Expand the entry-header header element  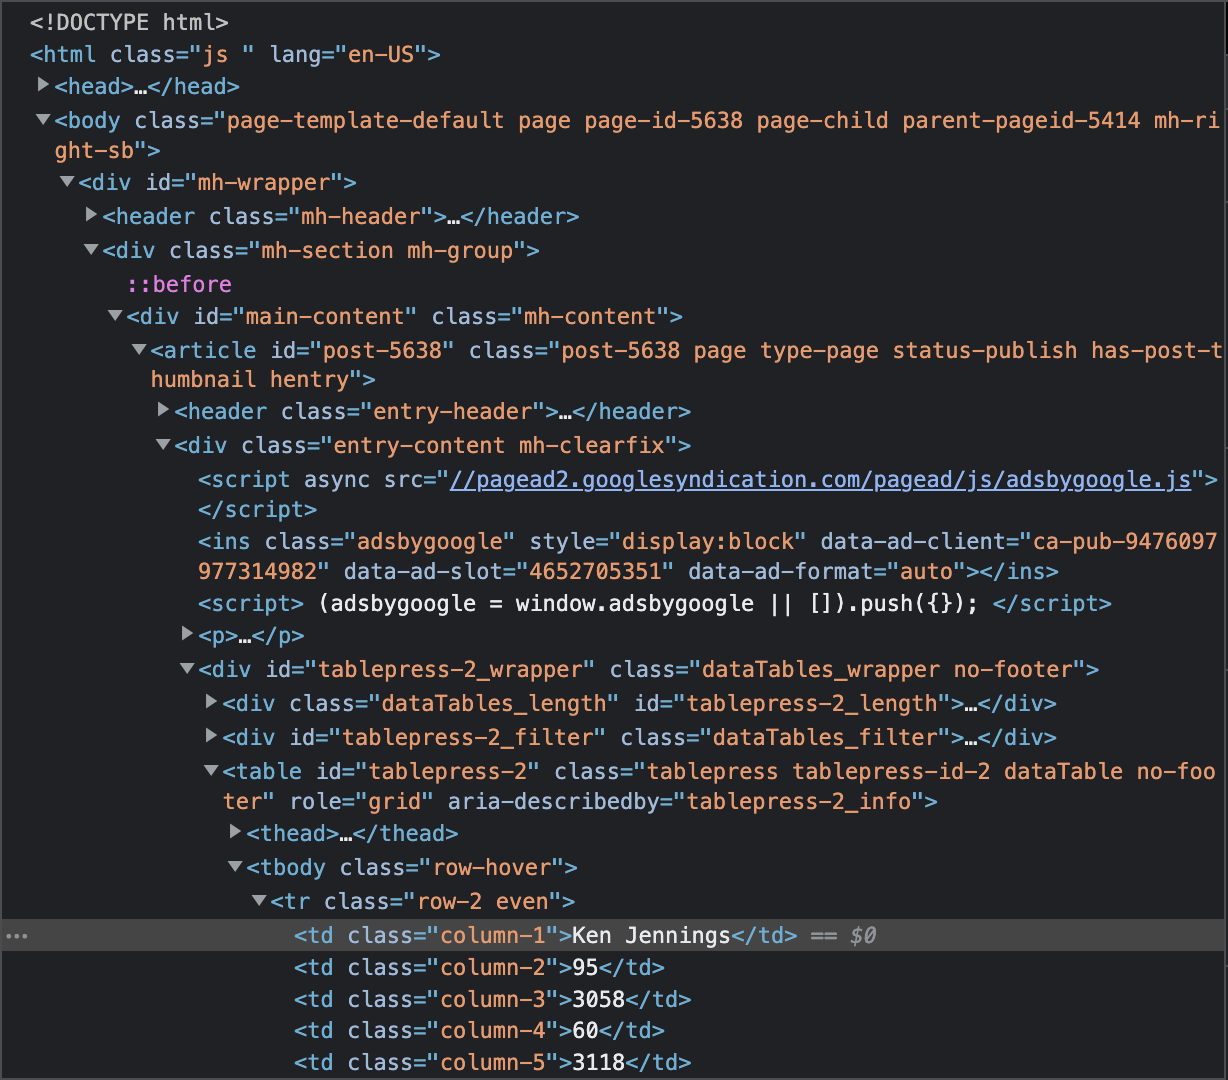coord(163,410)
